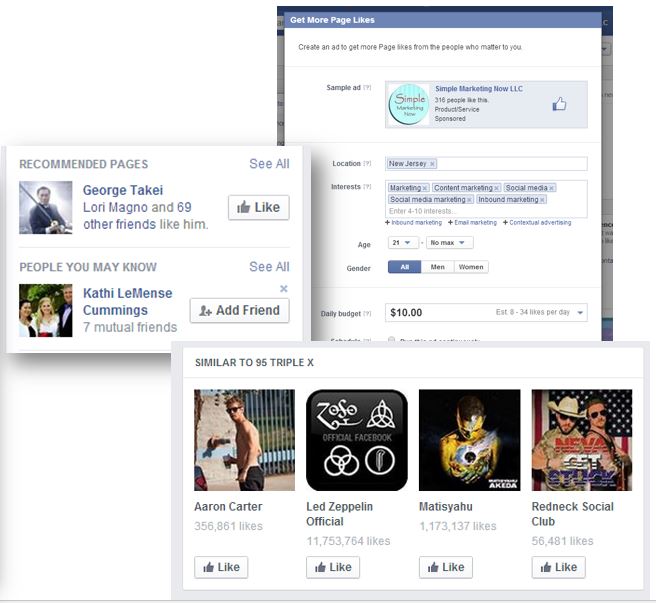This screenshot has width=656, height=603.
Task: Open the Simple Marketing Now LLC logo
Action: point(409,105)
